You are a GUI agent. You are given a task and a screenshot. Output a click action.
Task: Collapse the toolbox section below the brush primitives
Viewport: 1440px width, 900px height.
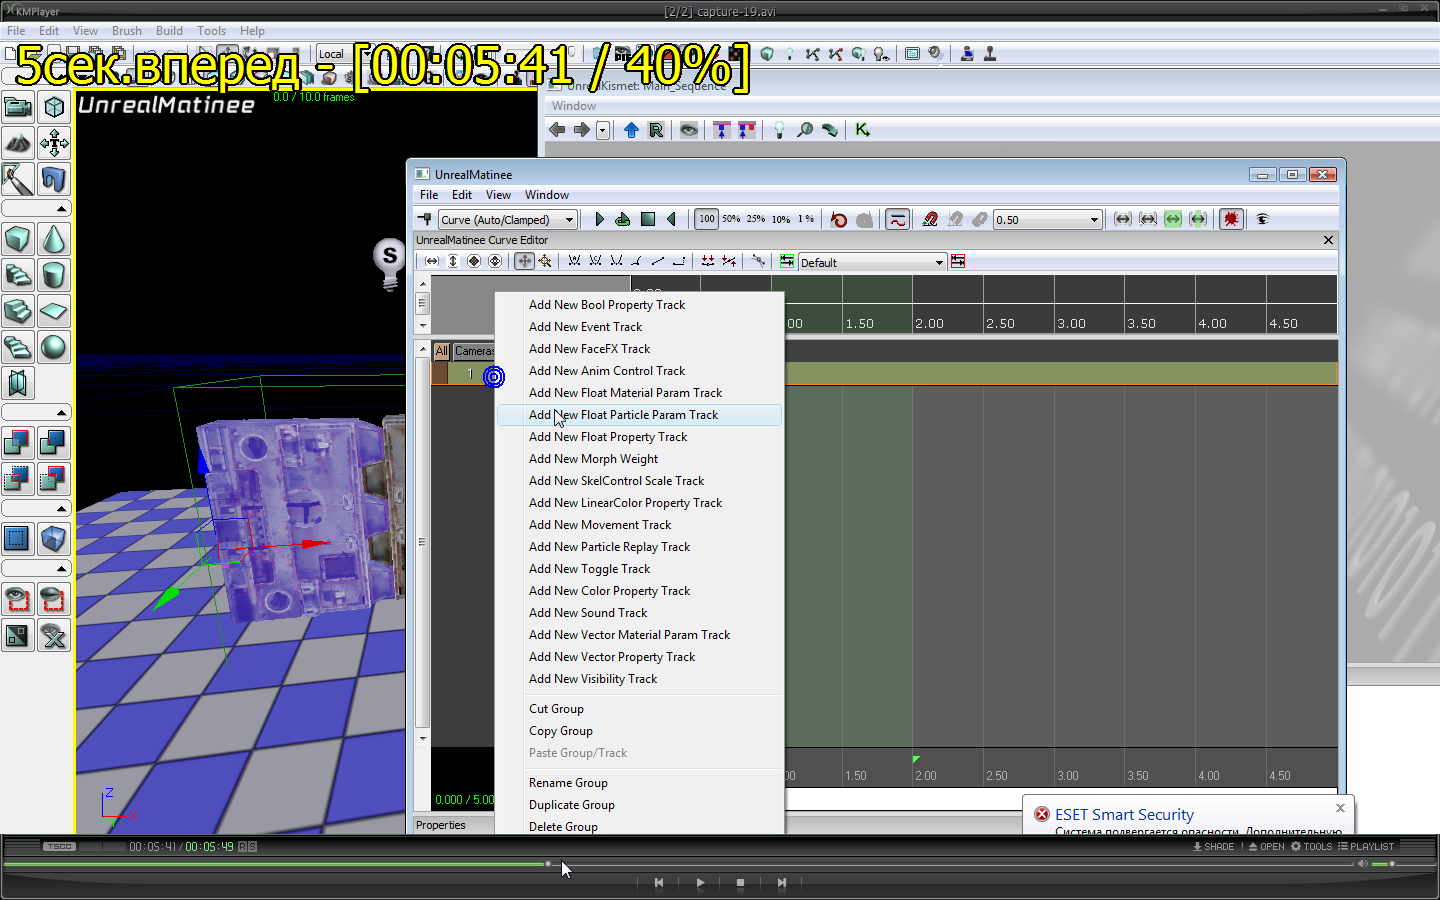click(36, 412)
